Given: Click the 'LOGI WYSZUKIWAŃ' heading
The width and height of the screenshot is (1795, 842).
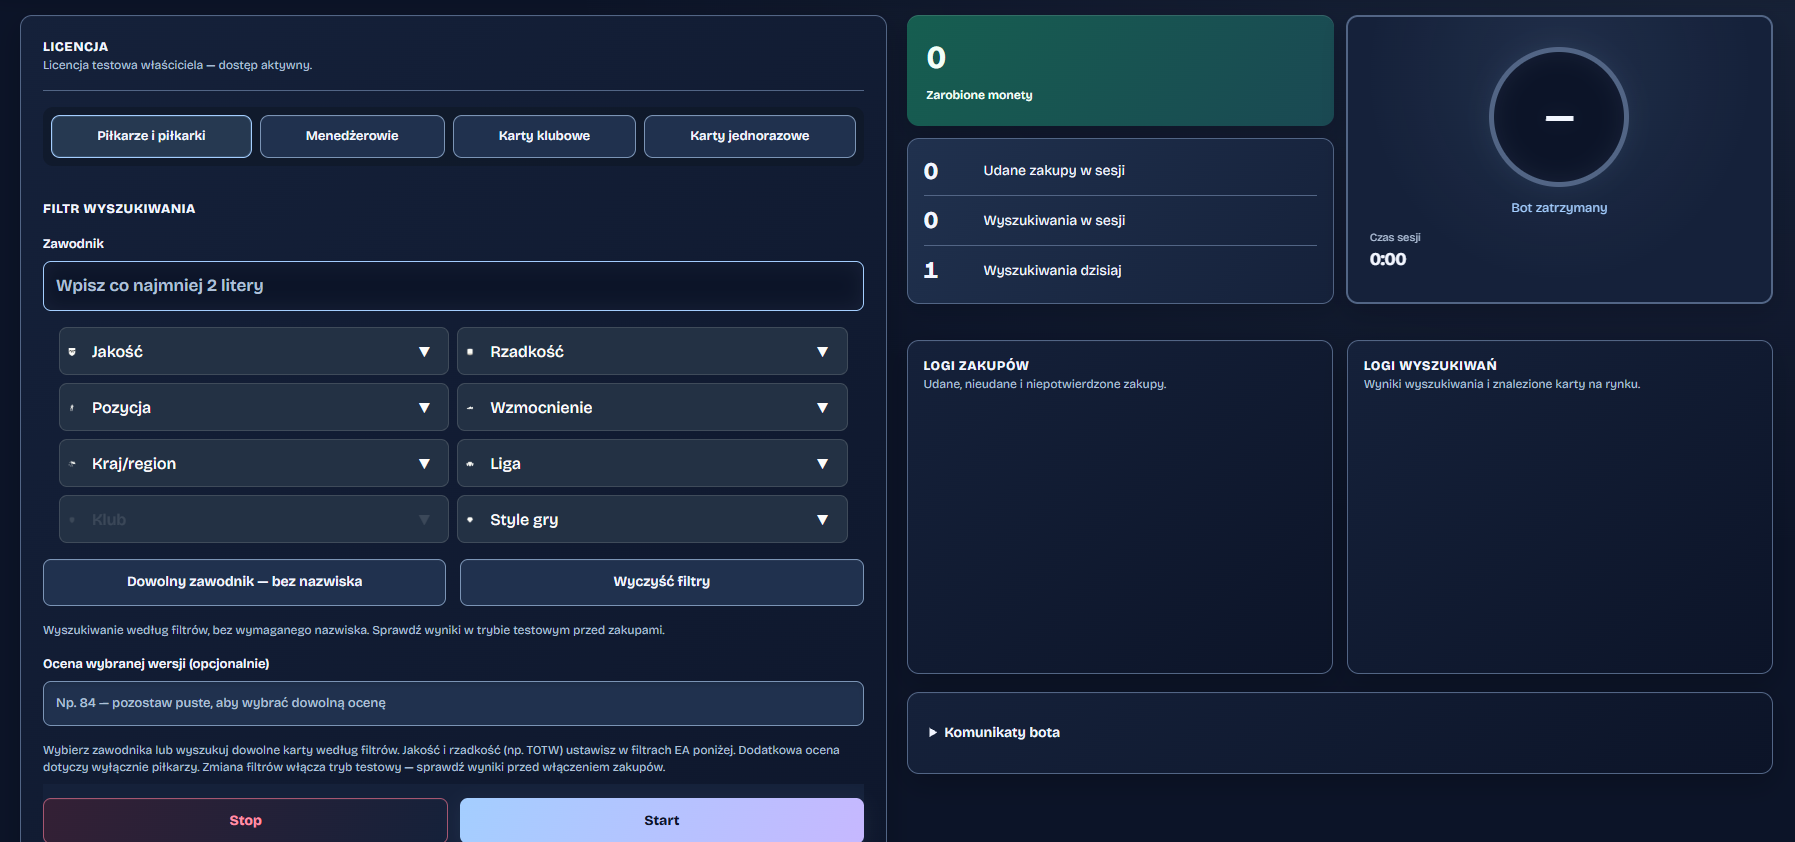Looking at the screenshot, I should coord(1430,366).
